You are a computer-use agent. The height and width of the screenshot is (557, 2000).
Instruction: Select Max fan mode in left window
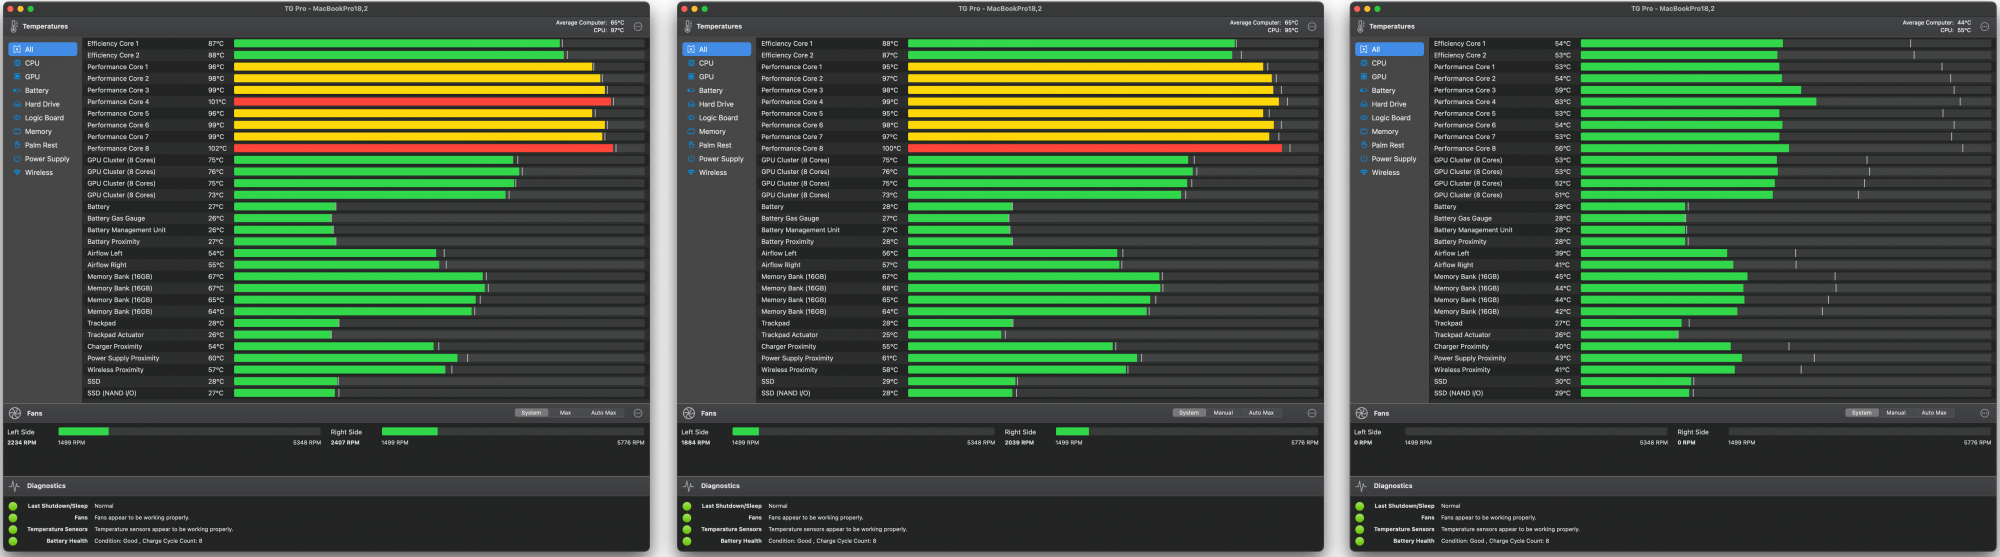coord(565,413)
